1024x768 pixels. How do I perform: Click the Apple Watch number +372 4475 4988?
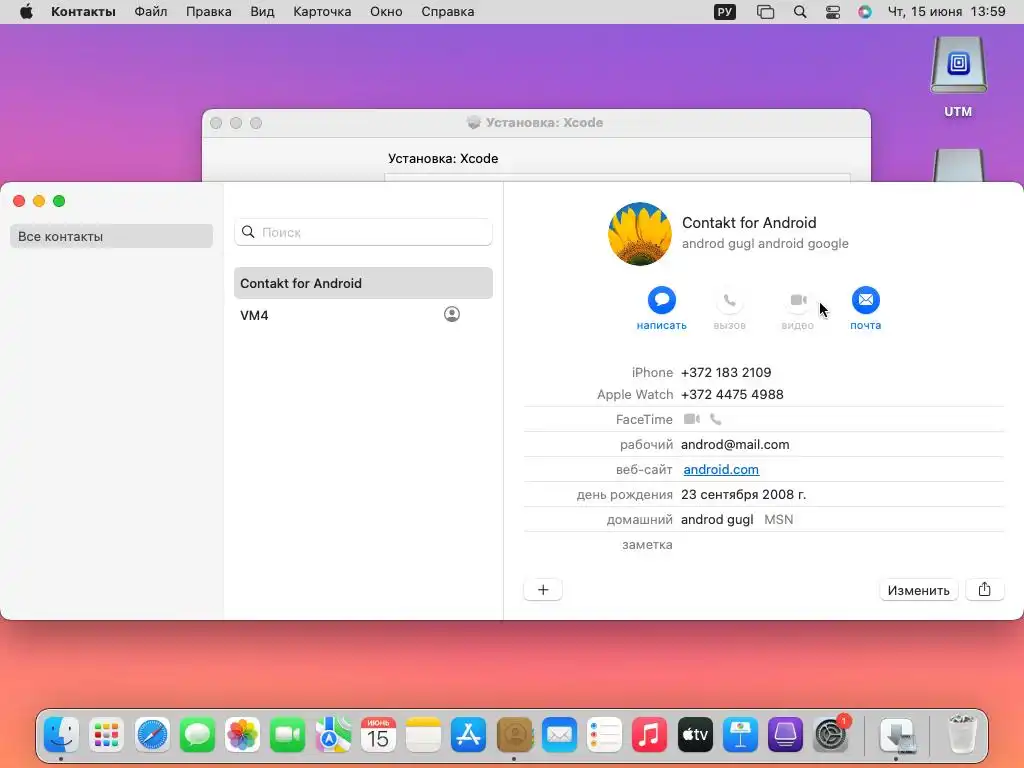pyautogui.click(x=732, y=394)
